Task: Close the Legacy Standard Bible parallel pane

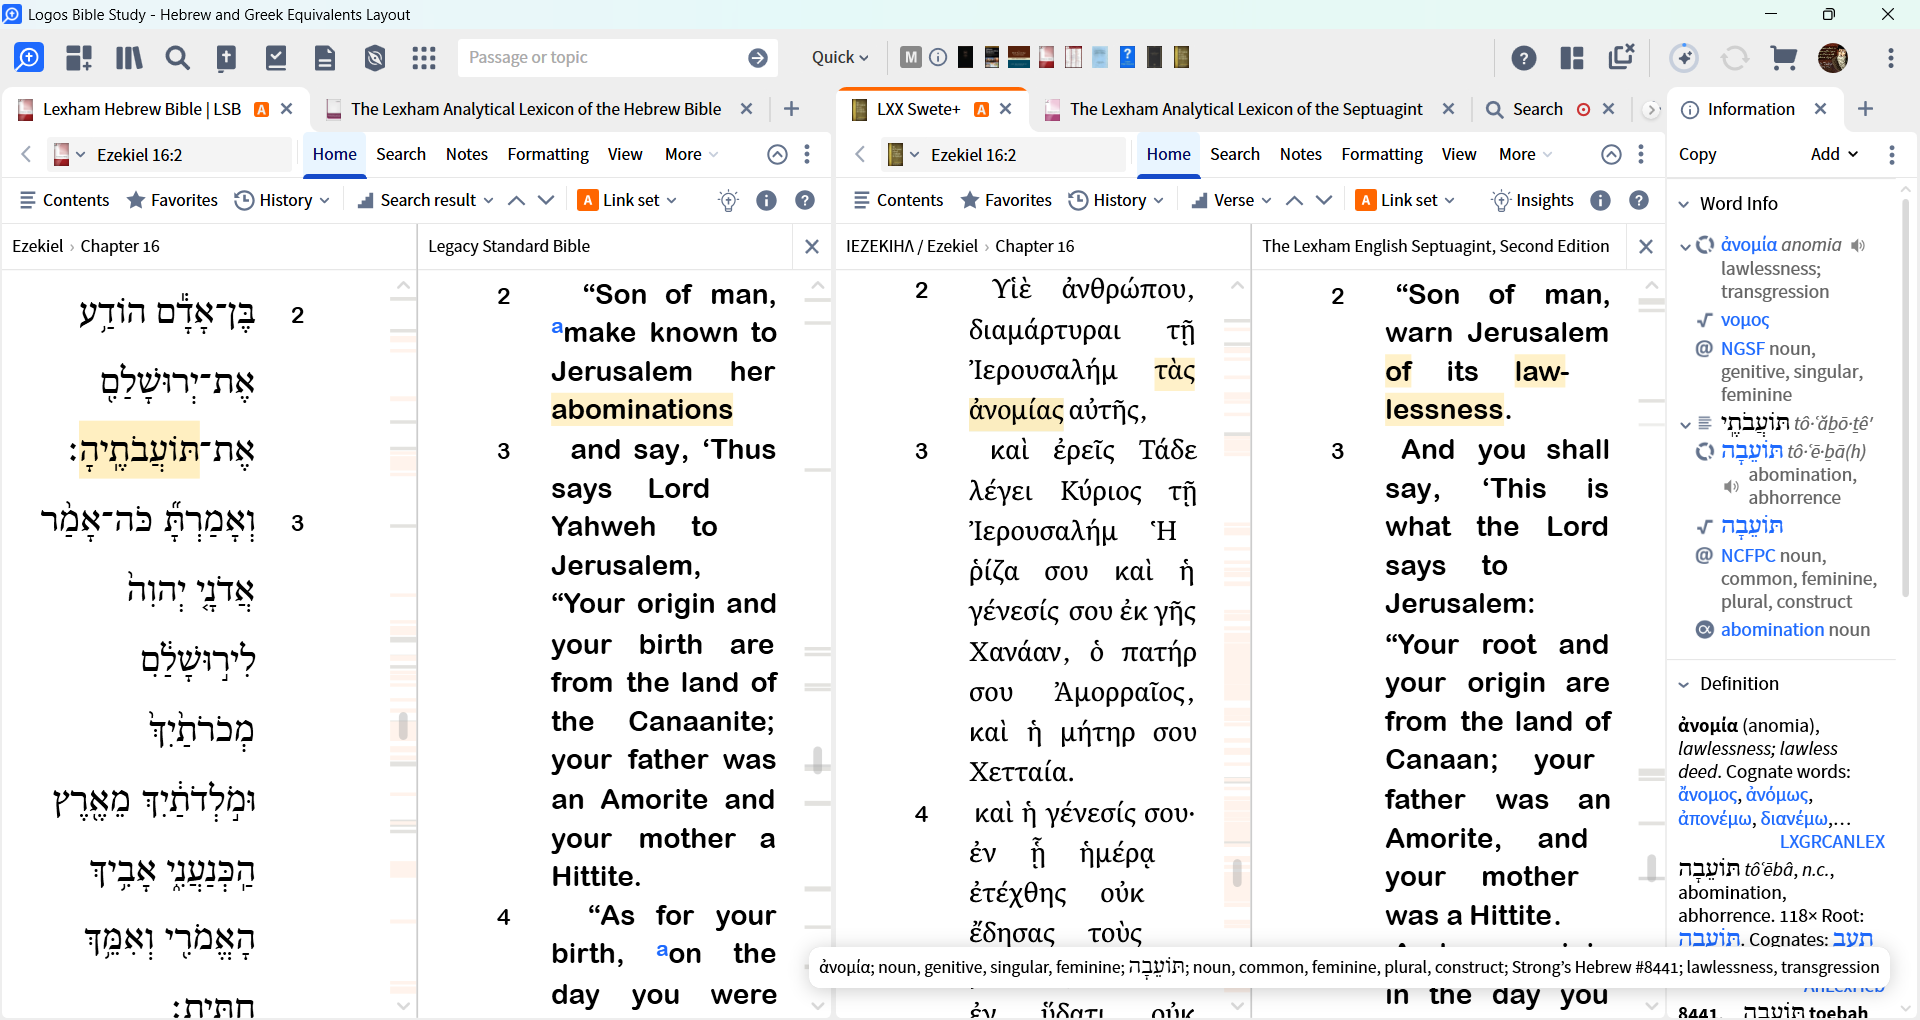Action: [812, 246]
